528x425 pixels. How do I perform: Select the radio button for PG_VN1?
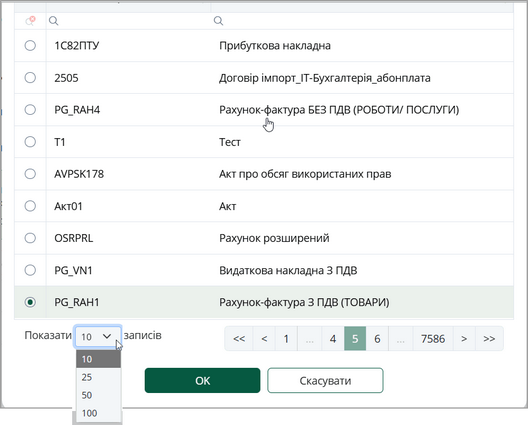[30, 270]
